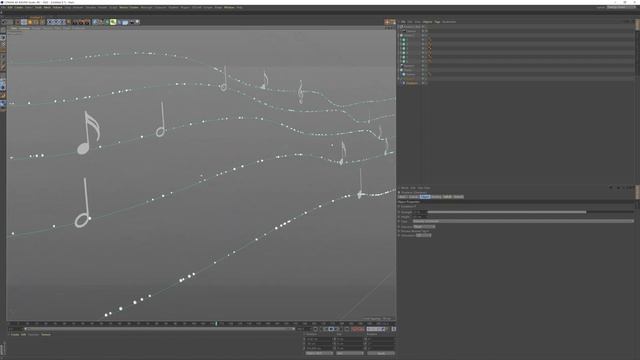Image resolution: width=640 pixels, height=360 pixels.
Task: Switch to the Refresh tab
Action: point(458,197)
